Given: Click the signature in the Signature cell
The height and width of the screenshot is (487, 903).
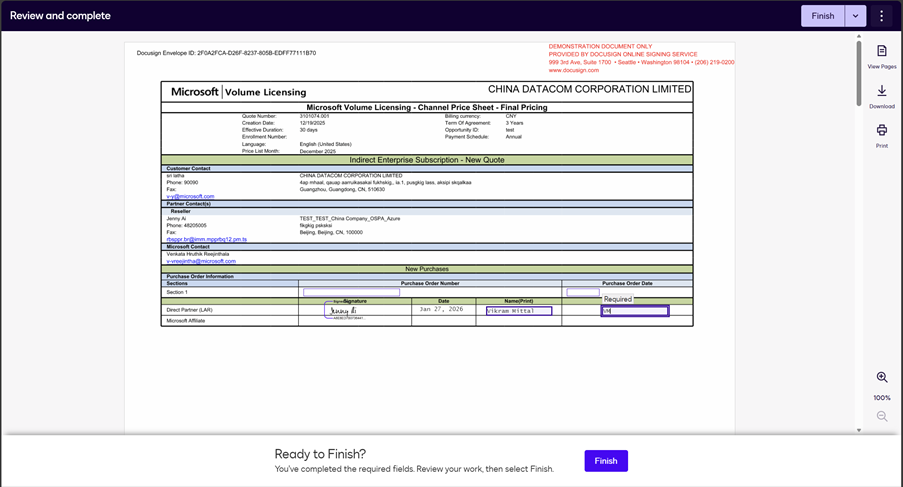Looking at the screenshot, I should coord(344,310).
